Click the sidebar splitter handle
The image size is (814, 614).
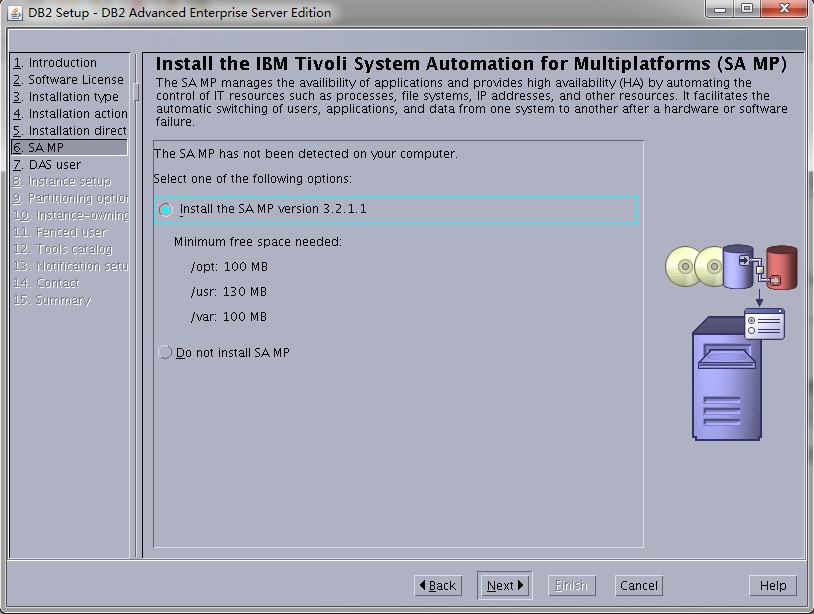136,92
